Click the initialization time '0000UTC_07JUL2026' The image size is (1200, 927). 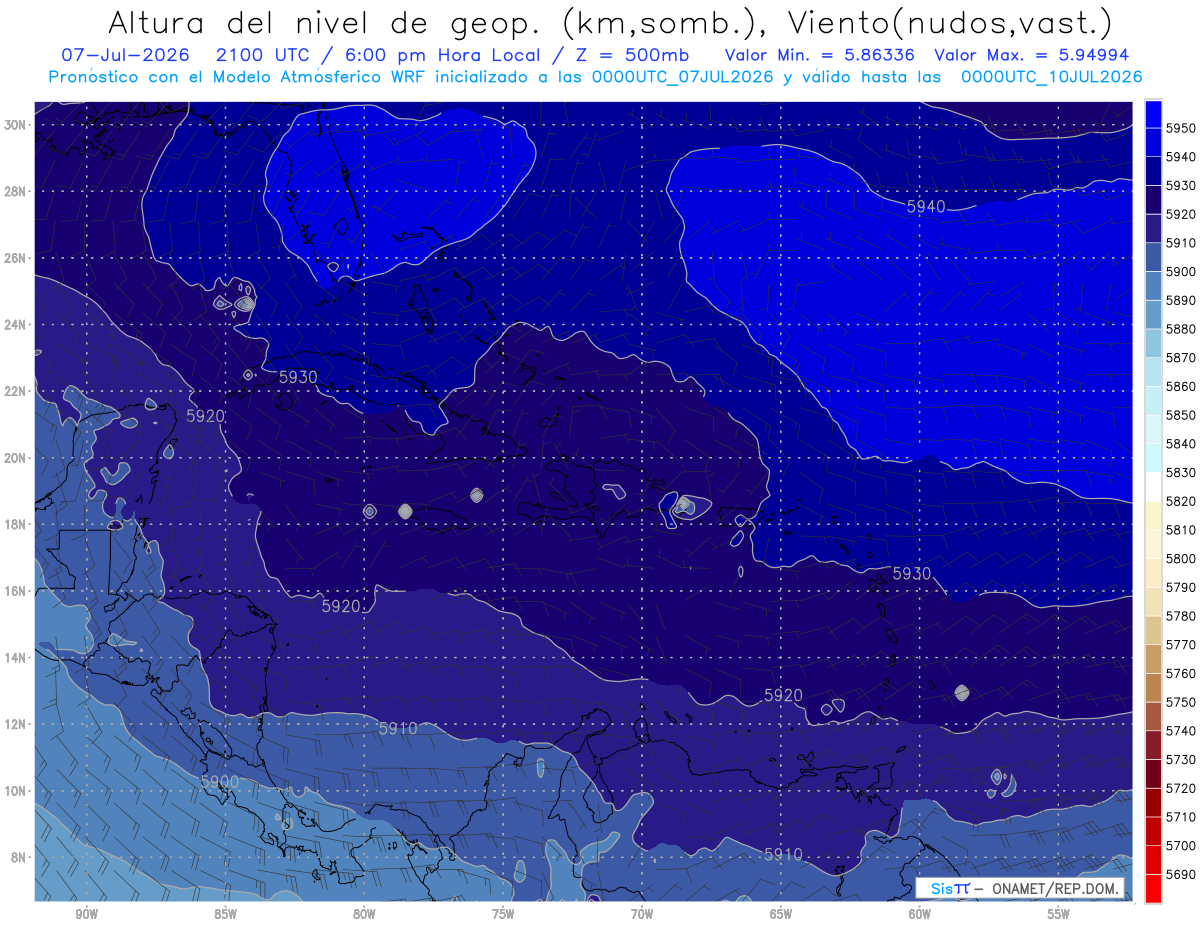pos(683,77)
